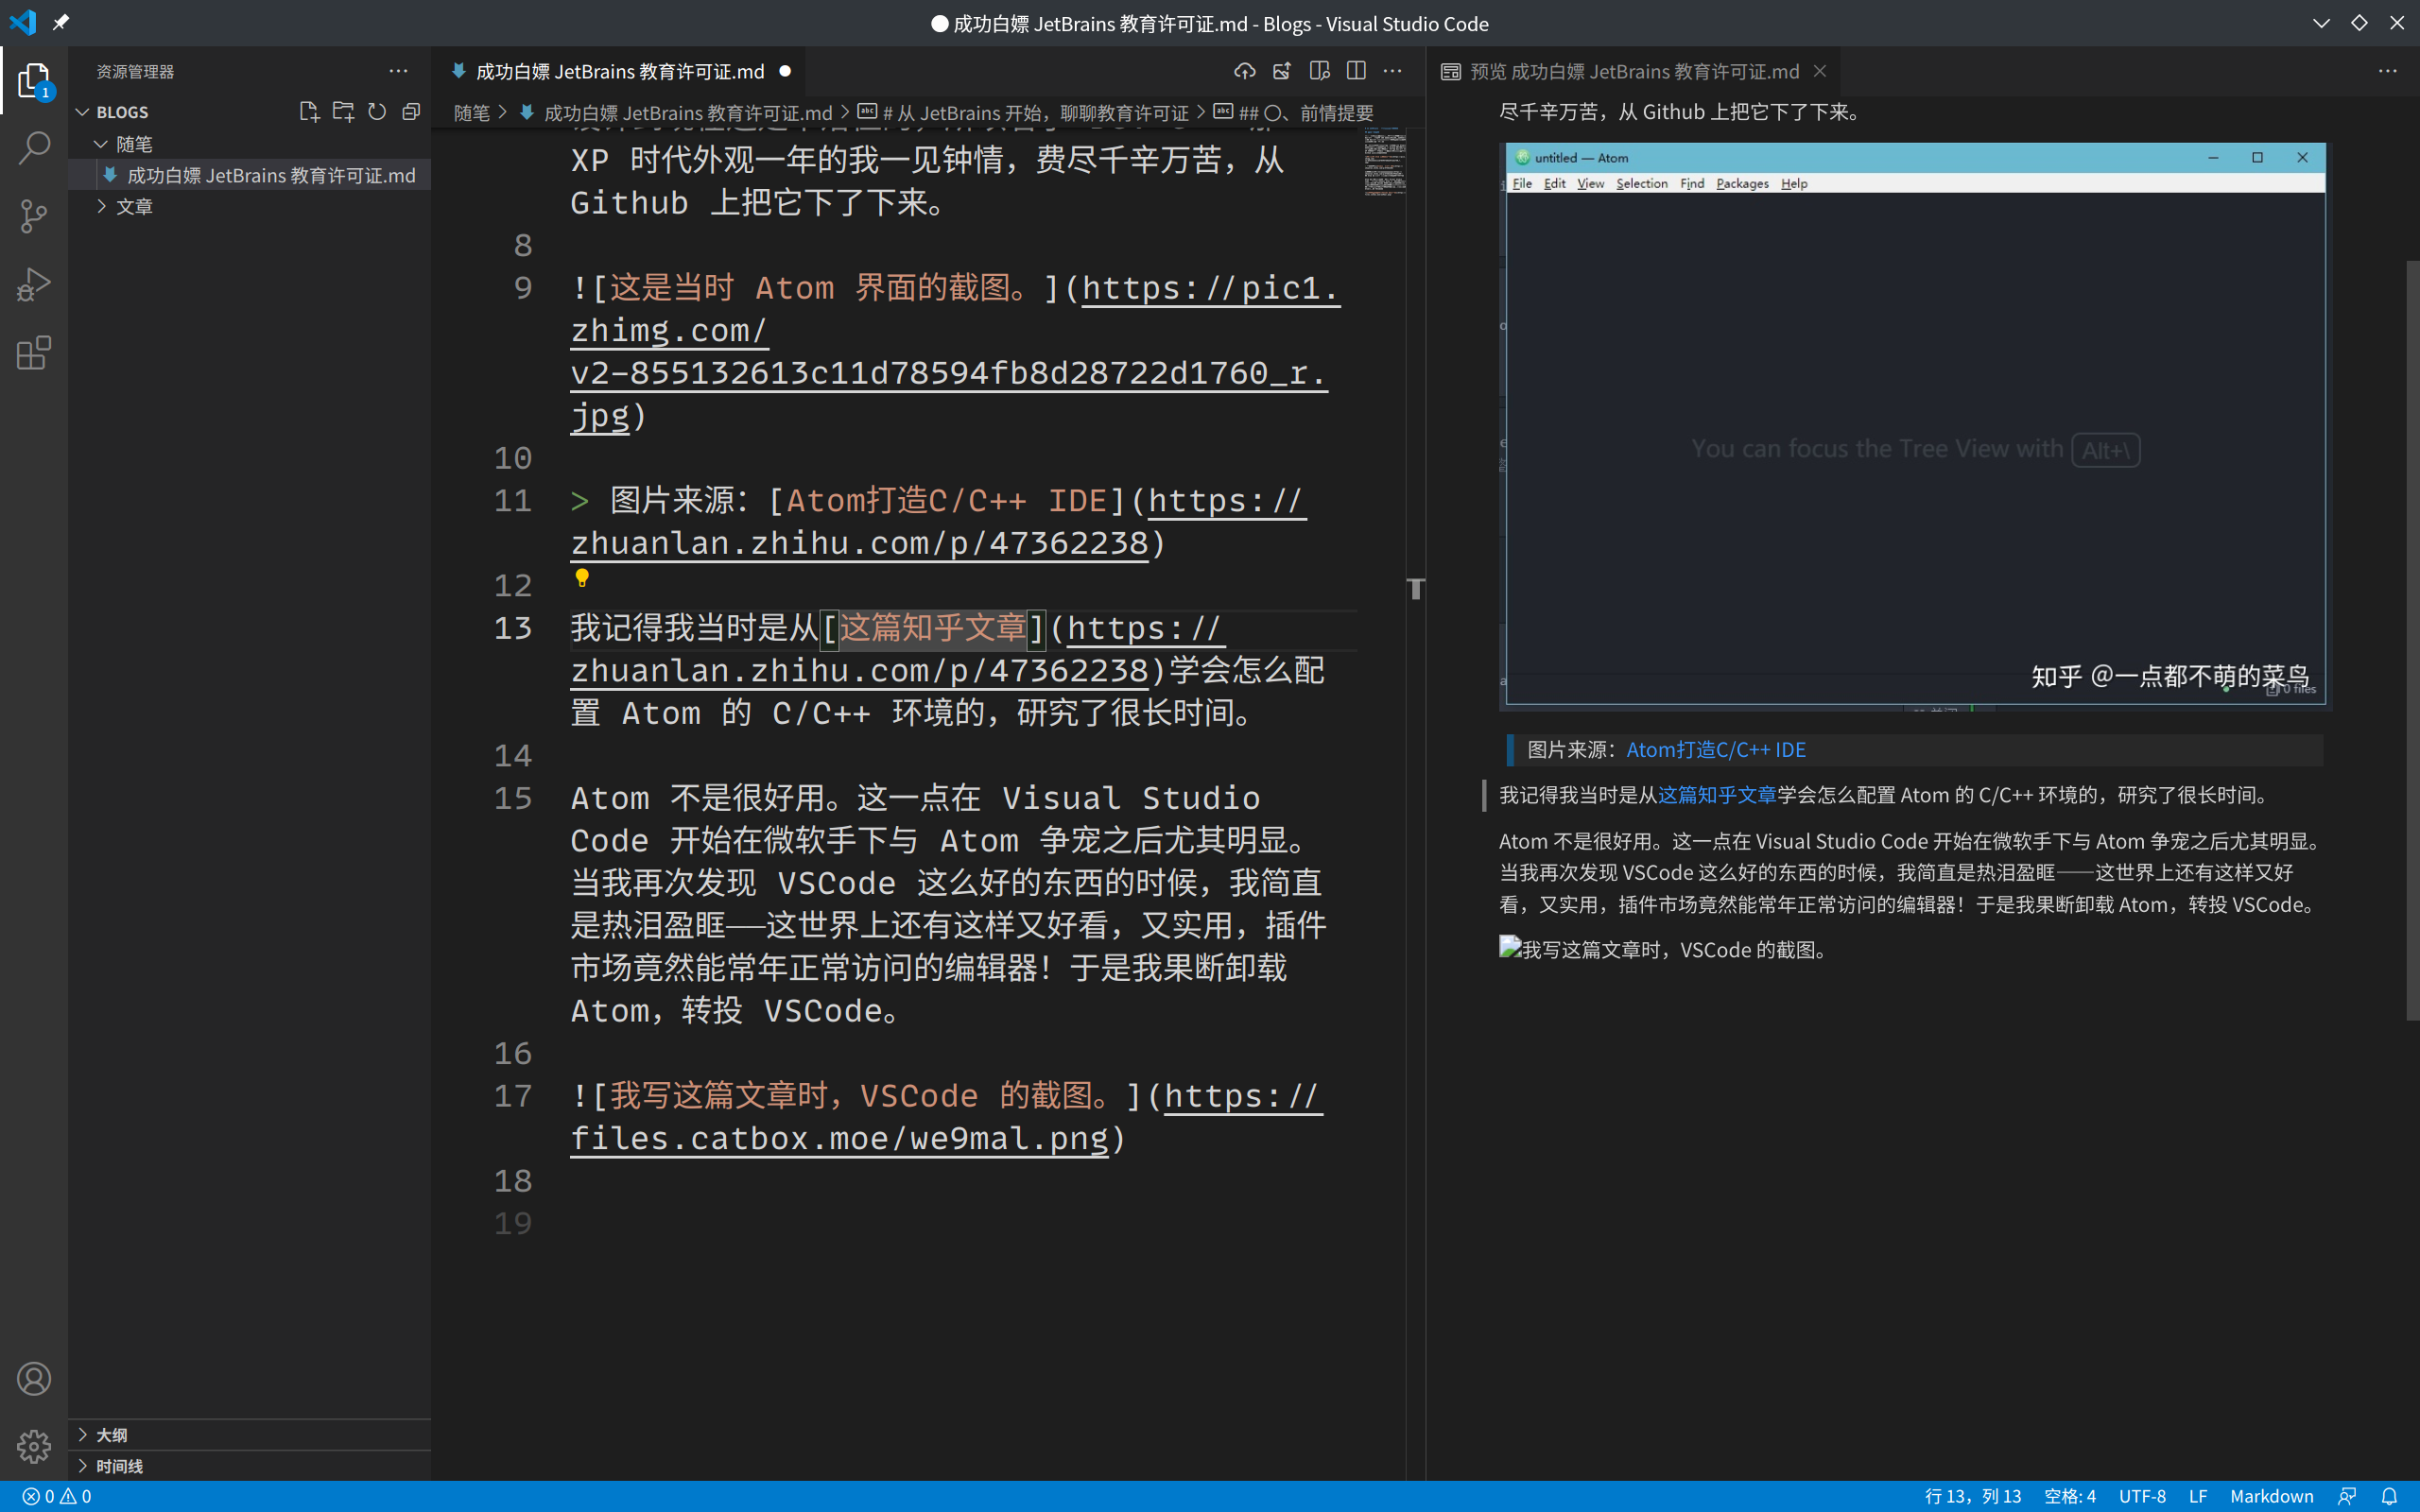Click the Atom打造C/C++ IDE link in preview

[x=1715, y=749]
